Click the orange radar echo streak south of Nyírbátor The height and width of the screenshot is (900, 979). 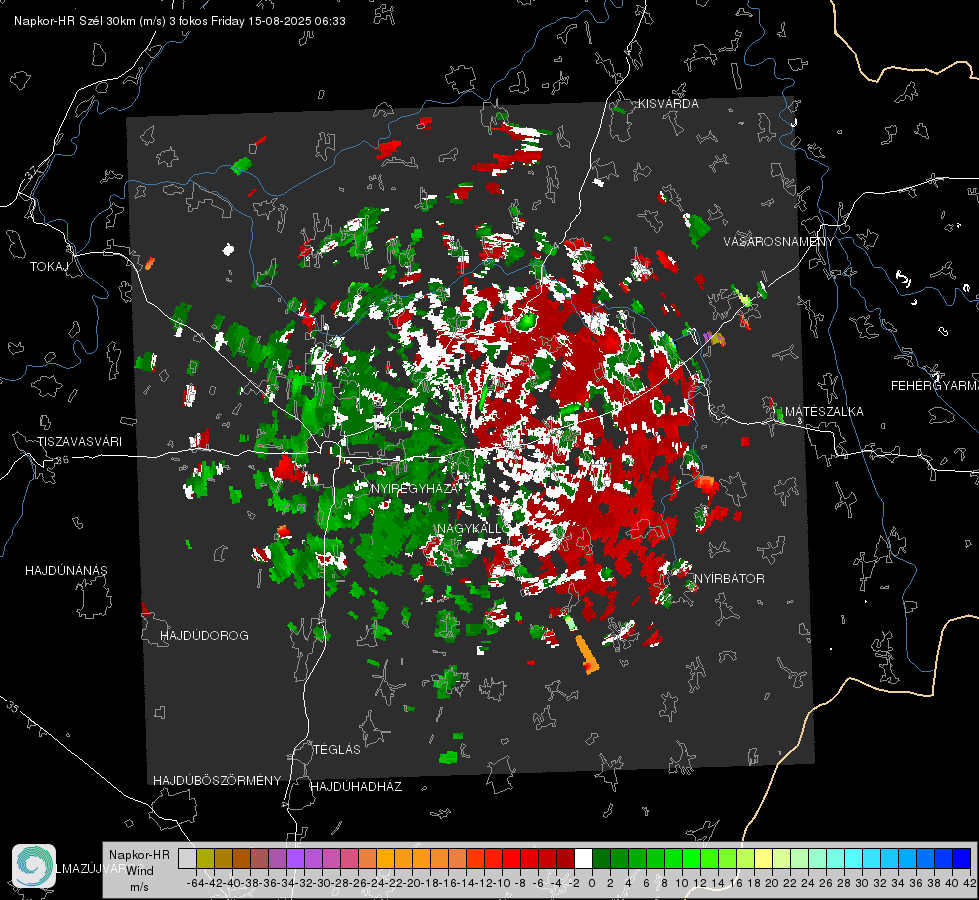pos(587,655)
